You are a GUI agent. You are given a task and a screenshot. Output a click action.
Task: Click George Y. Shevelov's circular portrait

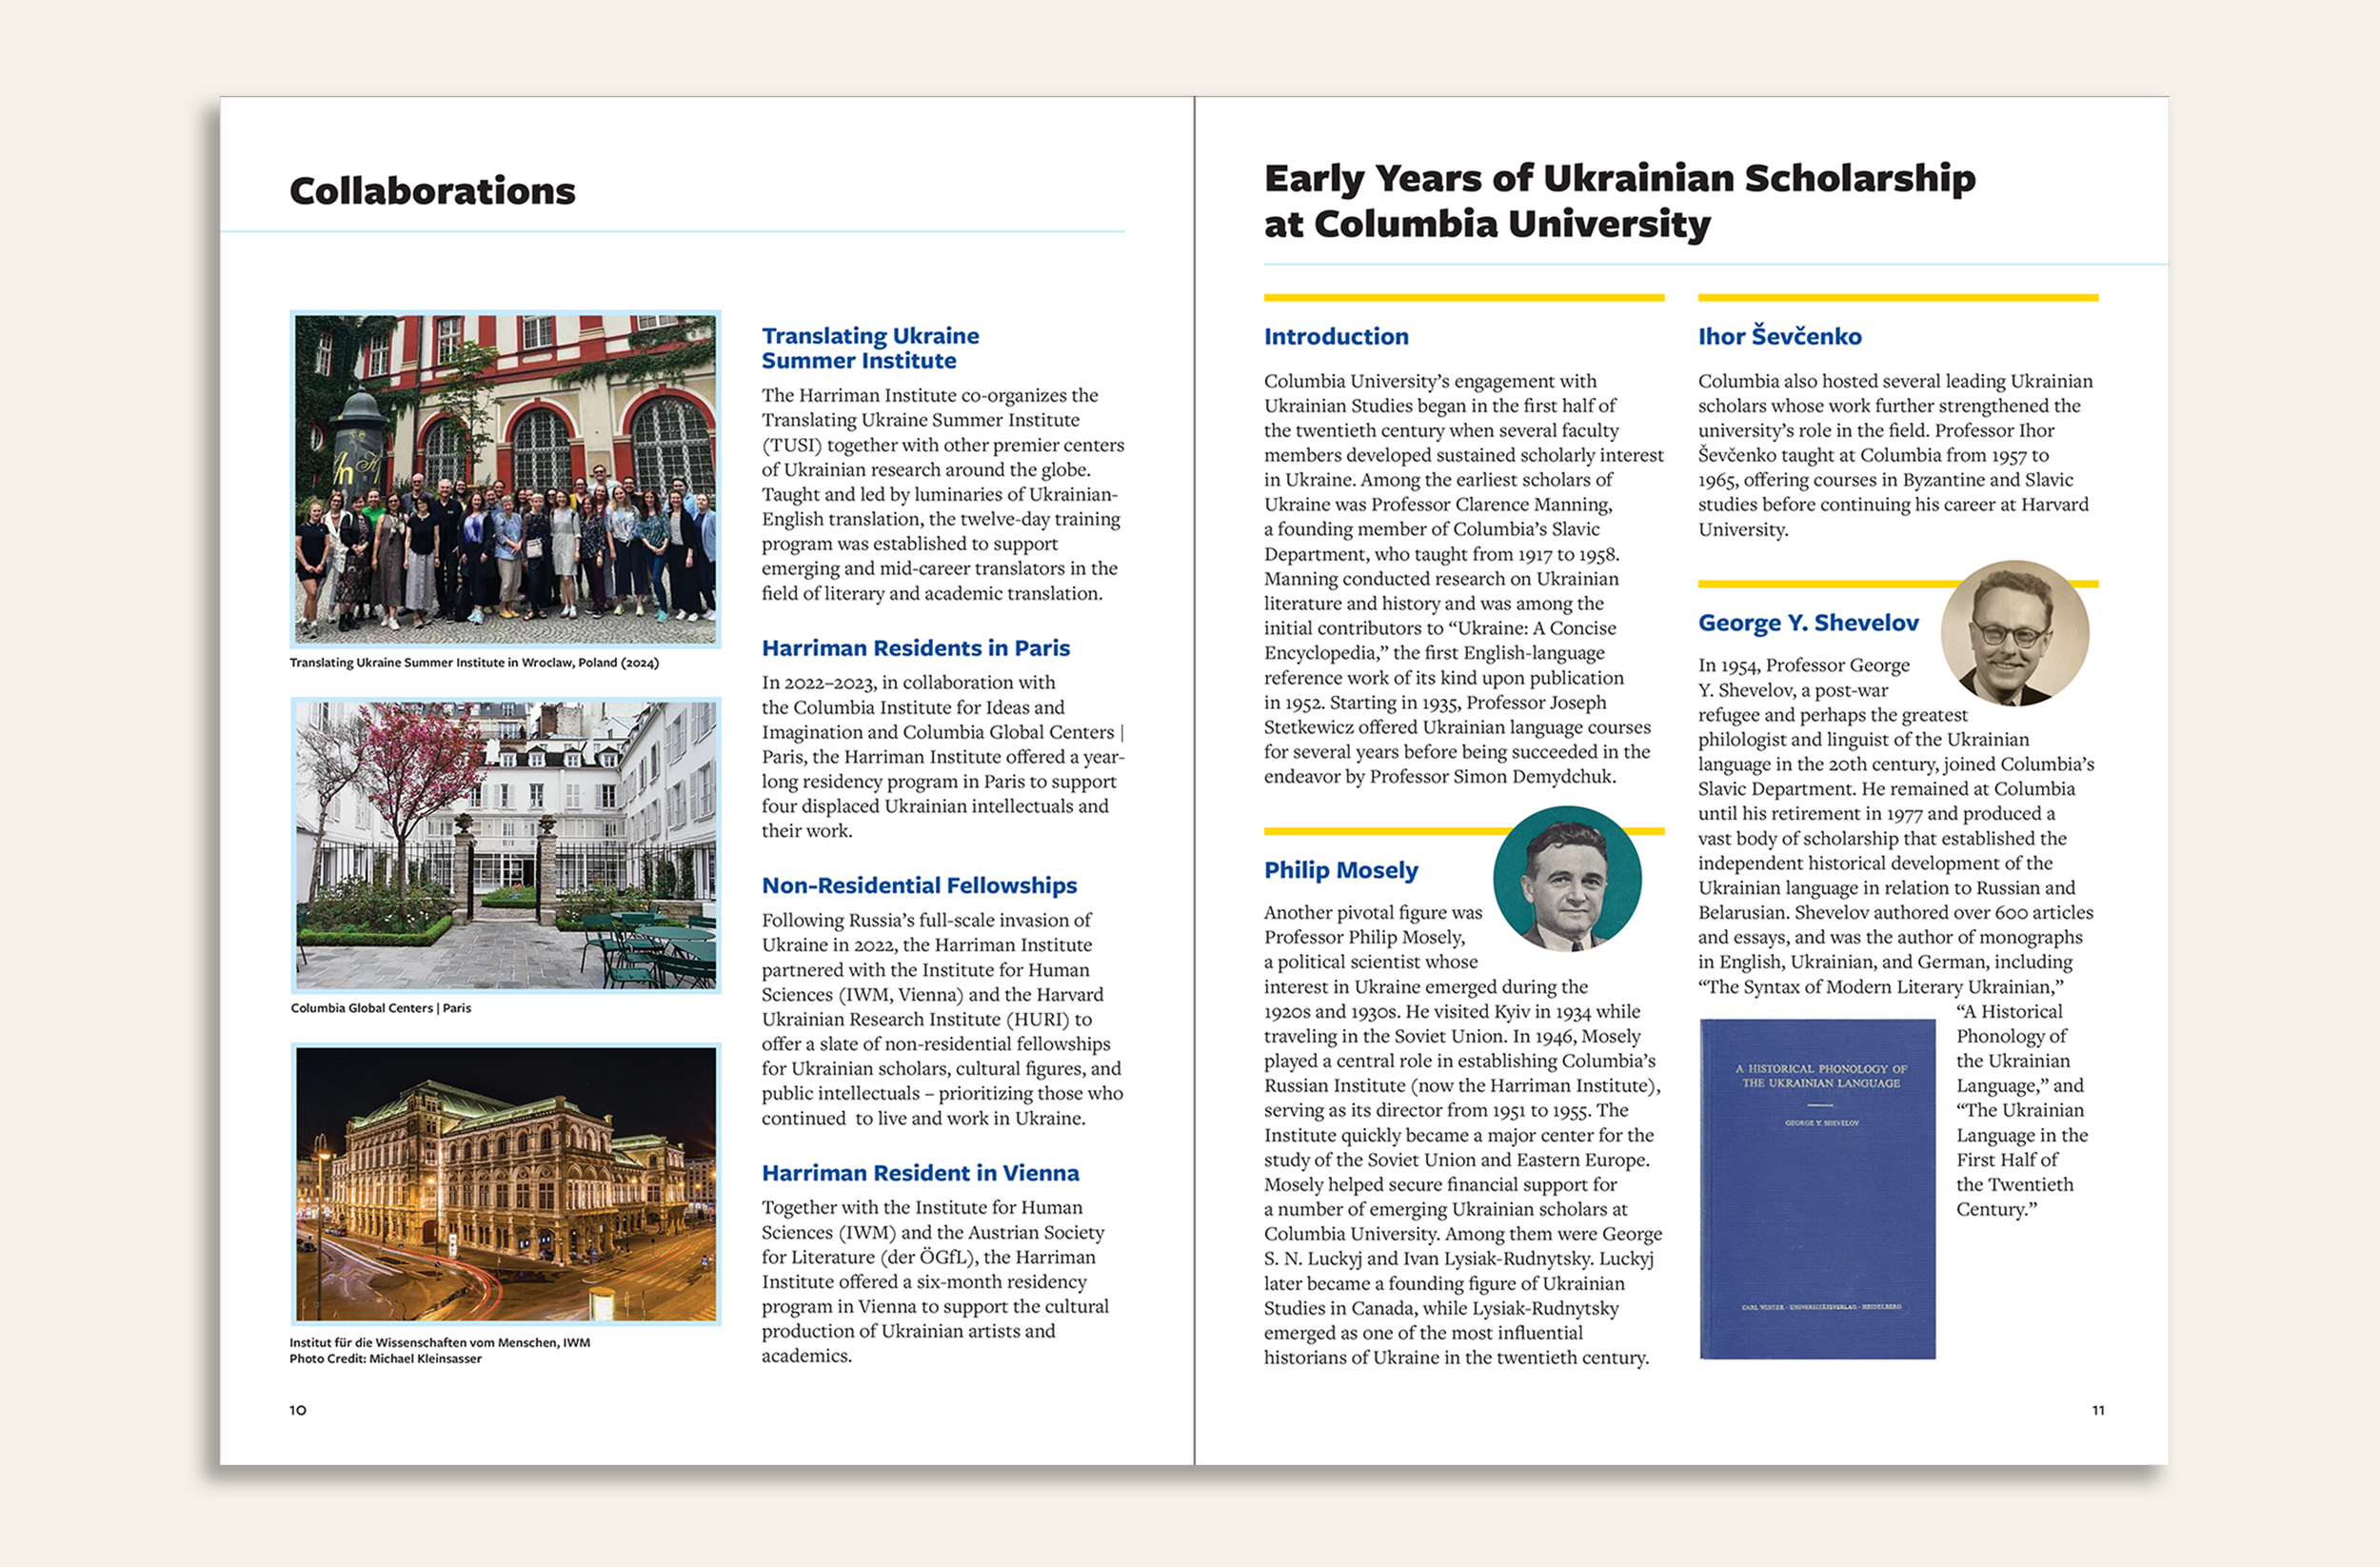pos(2014,633)
